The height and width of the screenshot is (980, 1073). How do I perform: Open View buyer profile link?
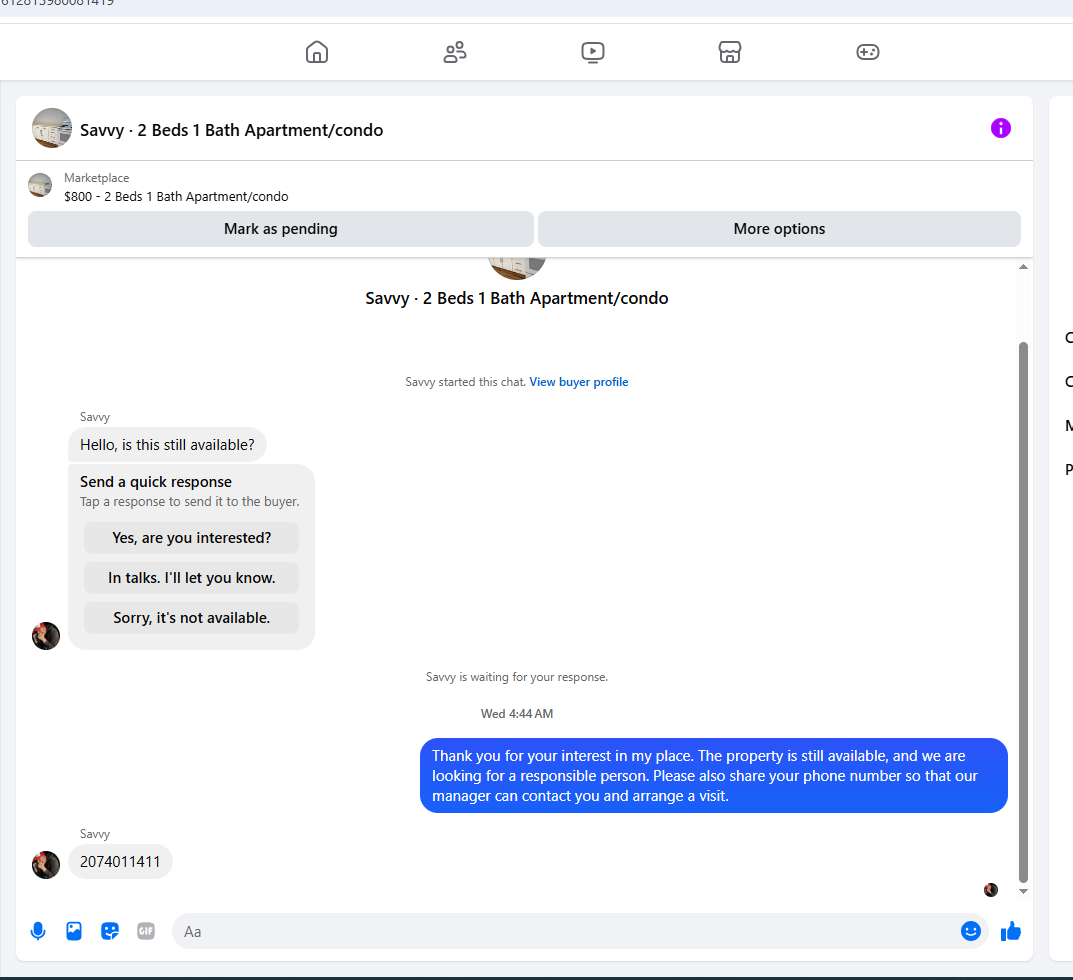click(579, 382)
